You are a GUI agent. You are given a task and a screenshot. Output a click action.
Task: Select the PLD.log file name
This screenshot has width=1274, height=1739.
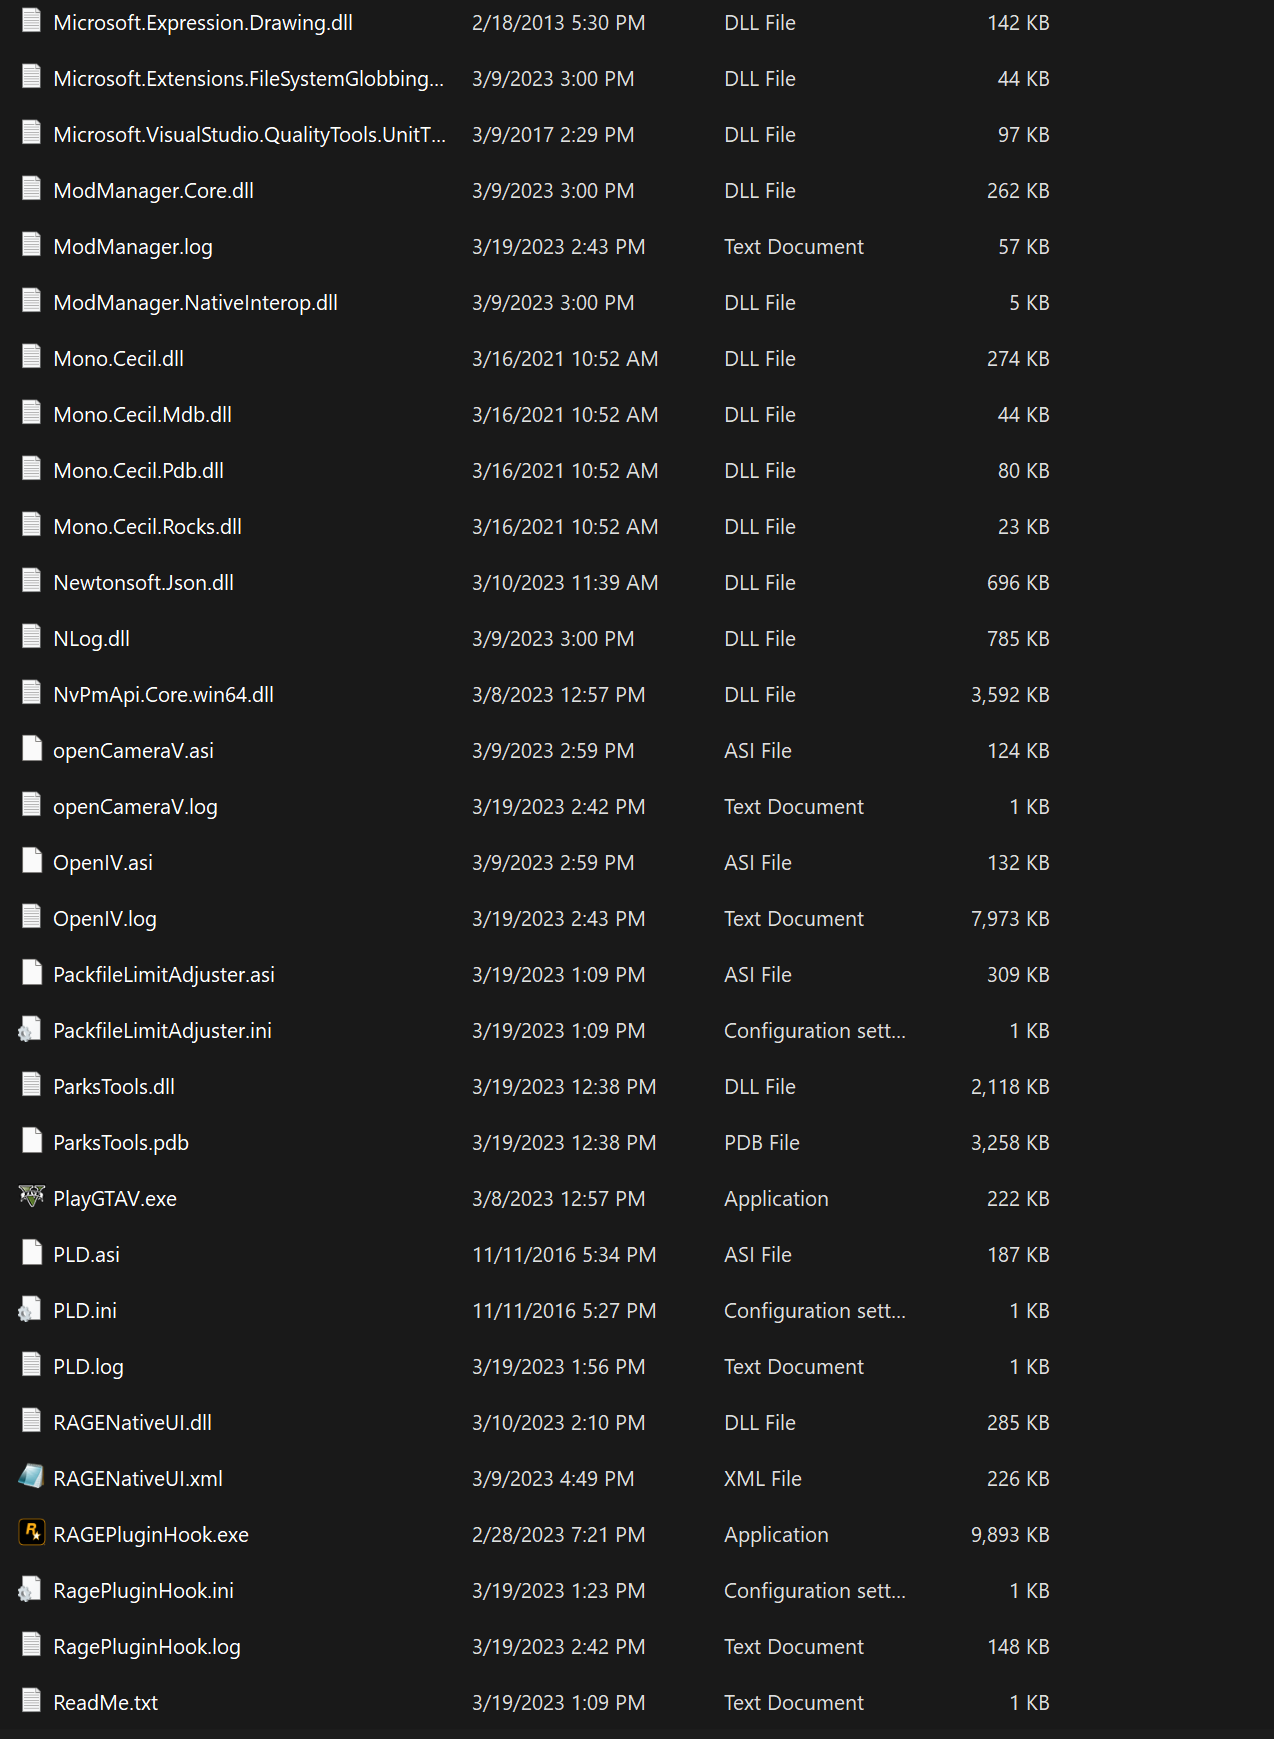coord(88,1367)
